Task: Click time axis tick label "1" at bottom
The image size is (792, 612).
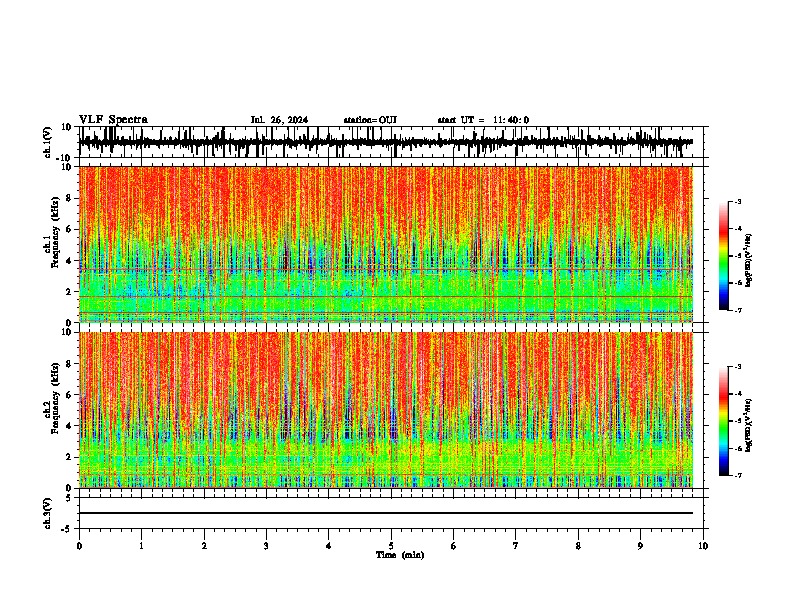Action: [141, 546]
